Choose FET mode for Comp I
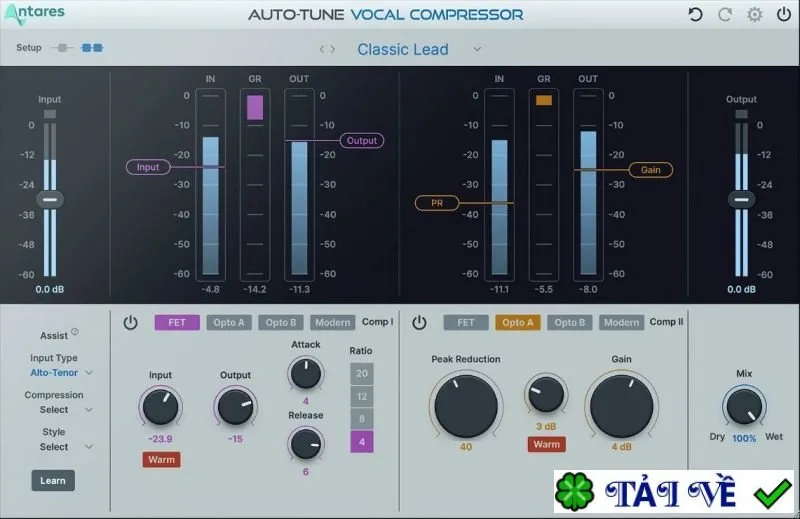The width and height of the screenshot is (800, 519). click(177, 323)
